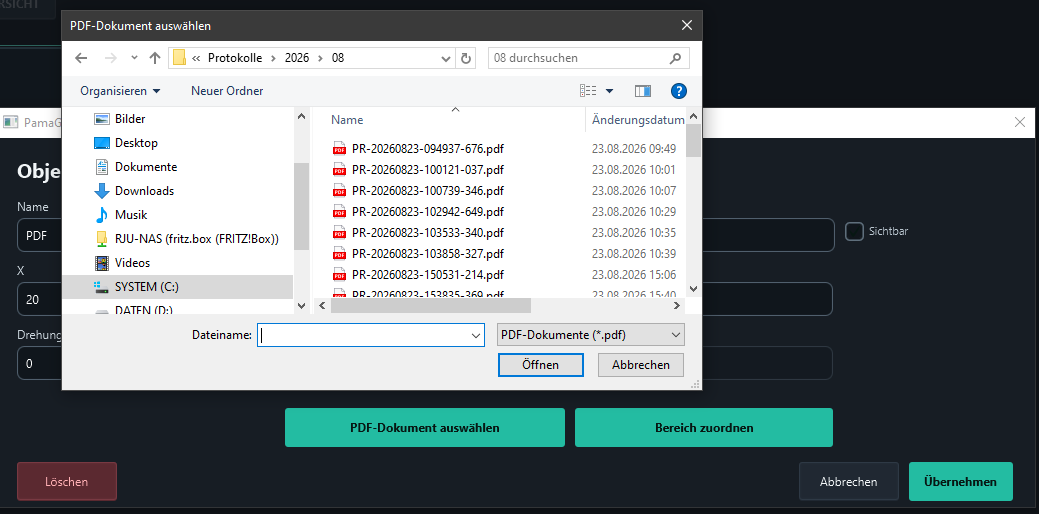Image resolution: width=1039 pixels, height=514 pixels.
Task: Refresh the folder 08 view
Action: click(466, 58)
